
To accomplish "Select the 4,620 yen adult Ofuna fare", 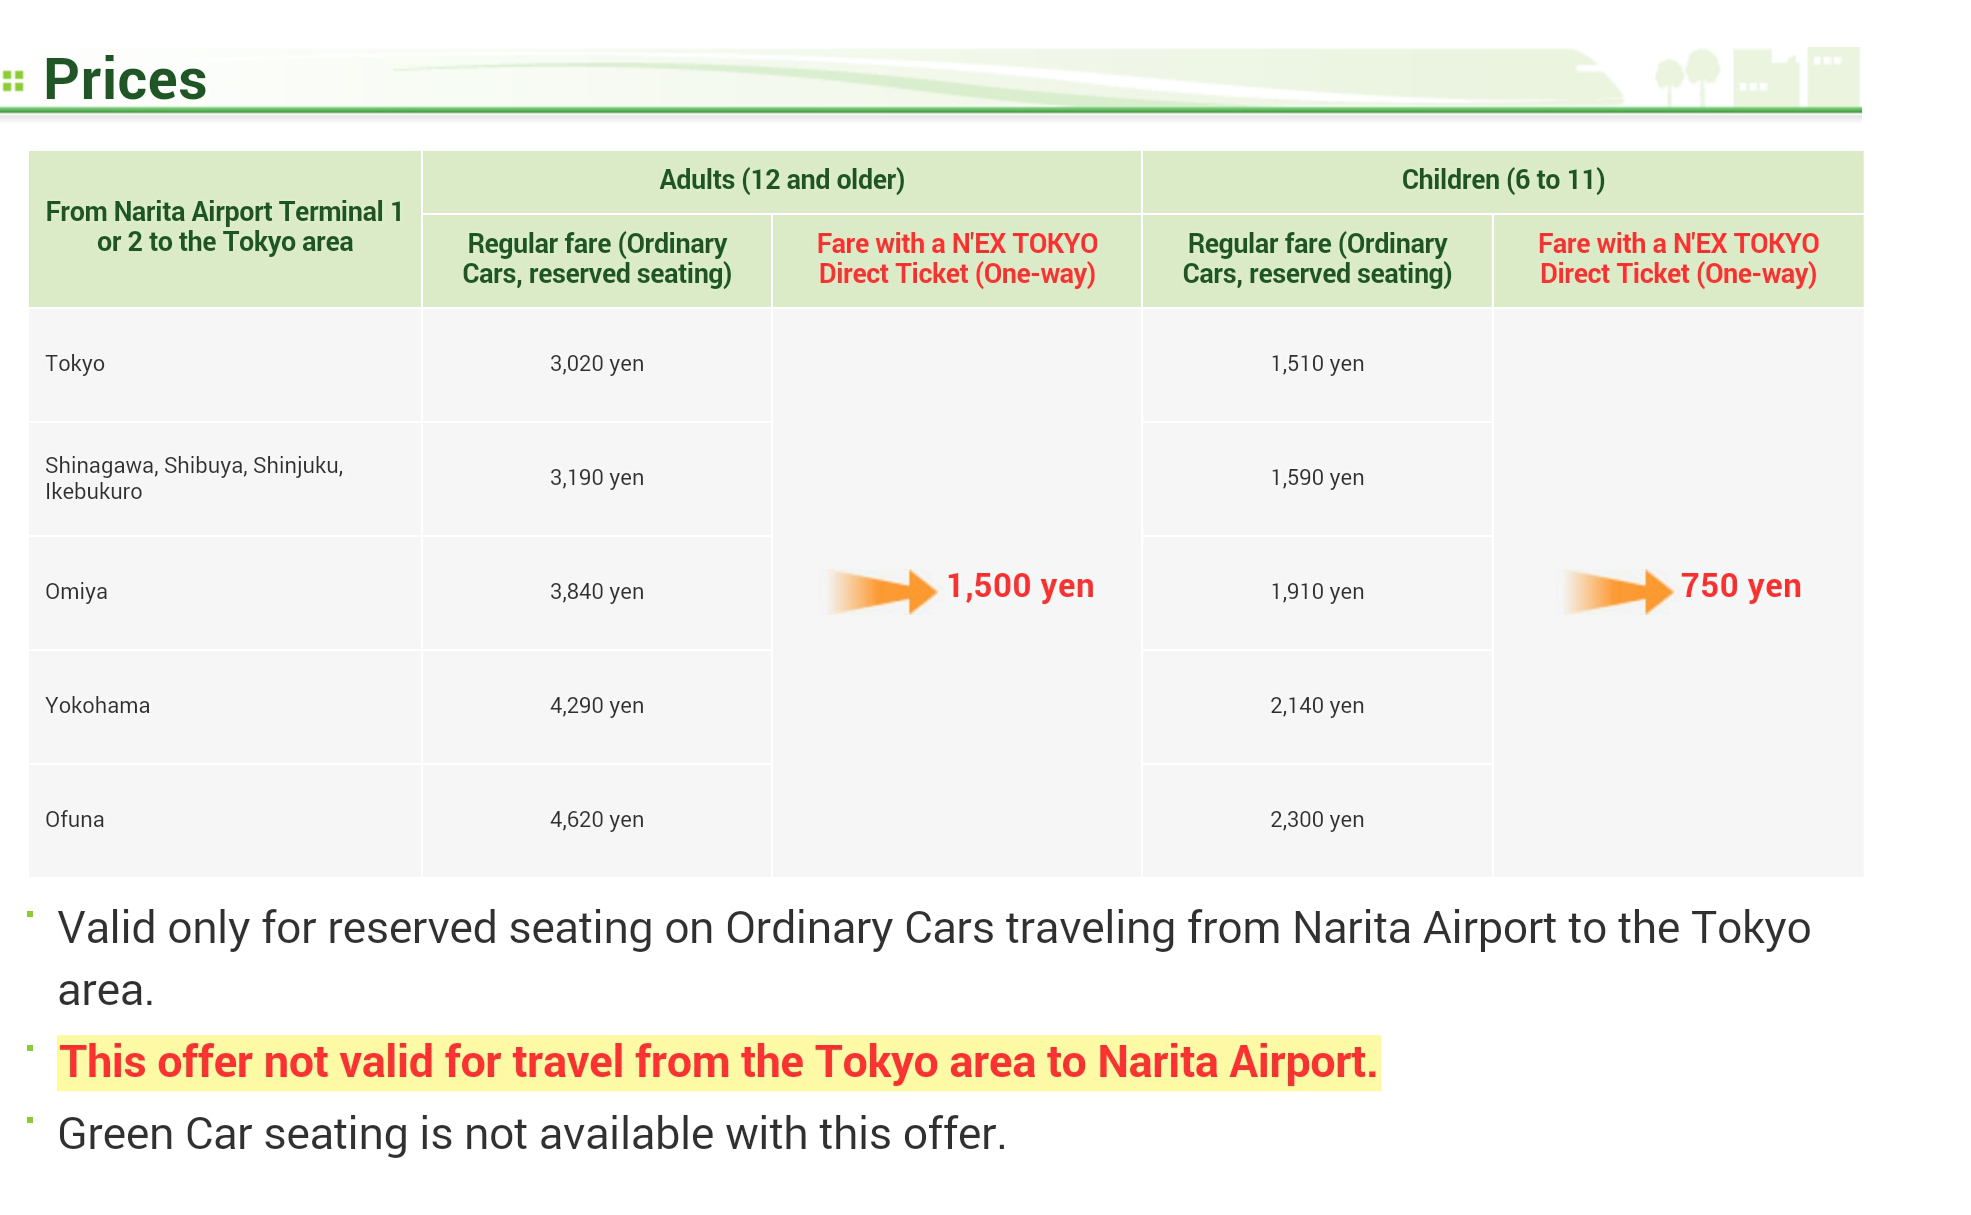I will 596,820.
